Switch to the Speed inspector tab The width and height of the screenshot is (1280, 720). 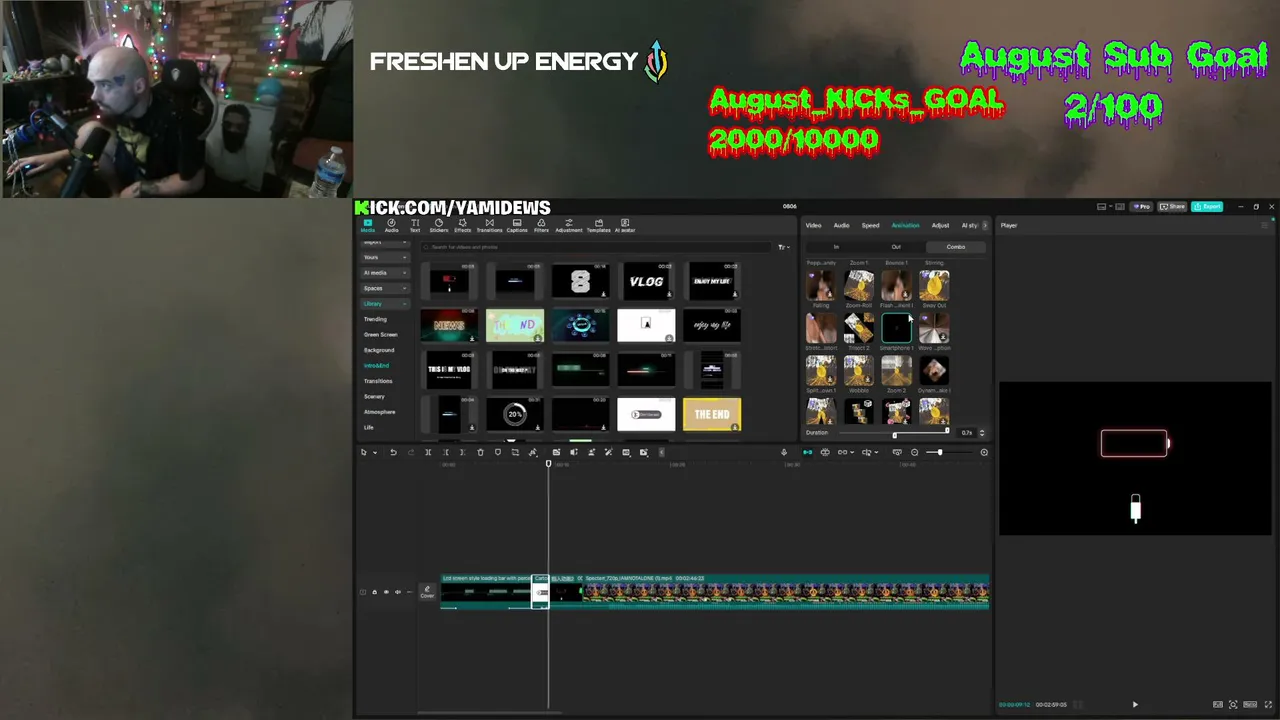871,225
